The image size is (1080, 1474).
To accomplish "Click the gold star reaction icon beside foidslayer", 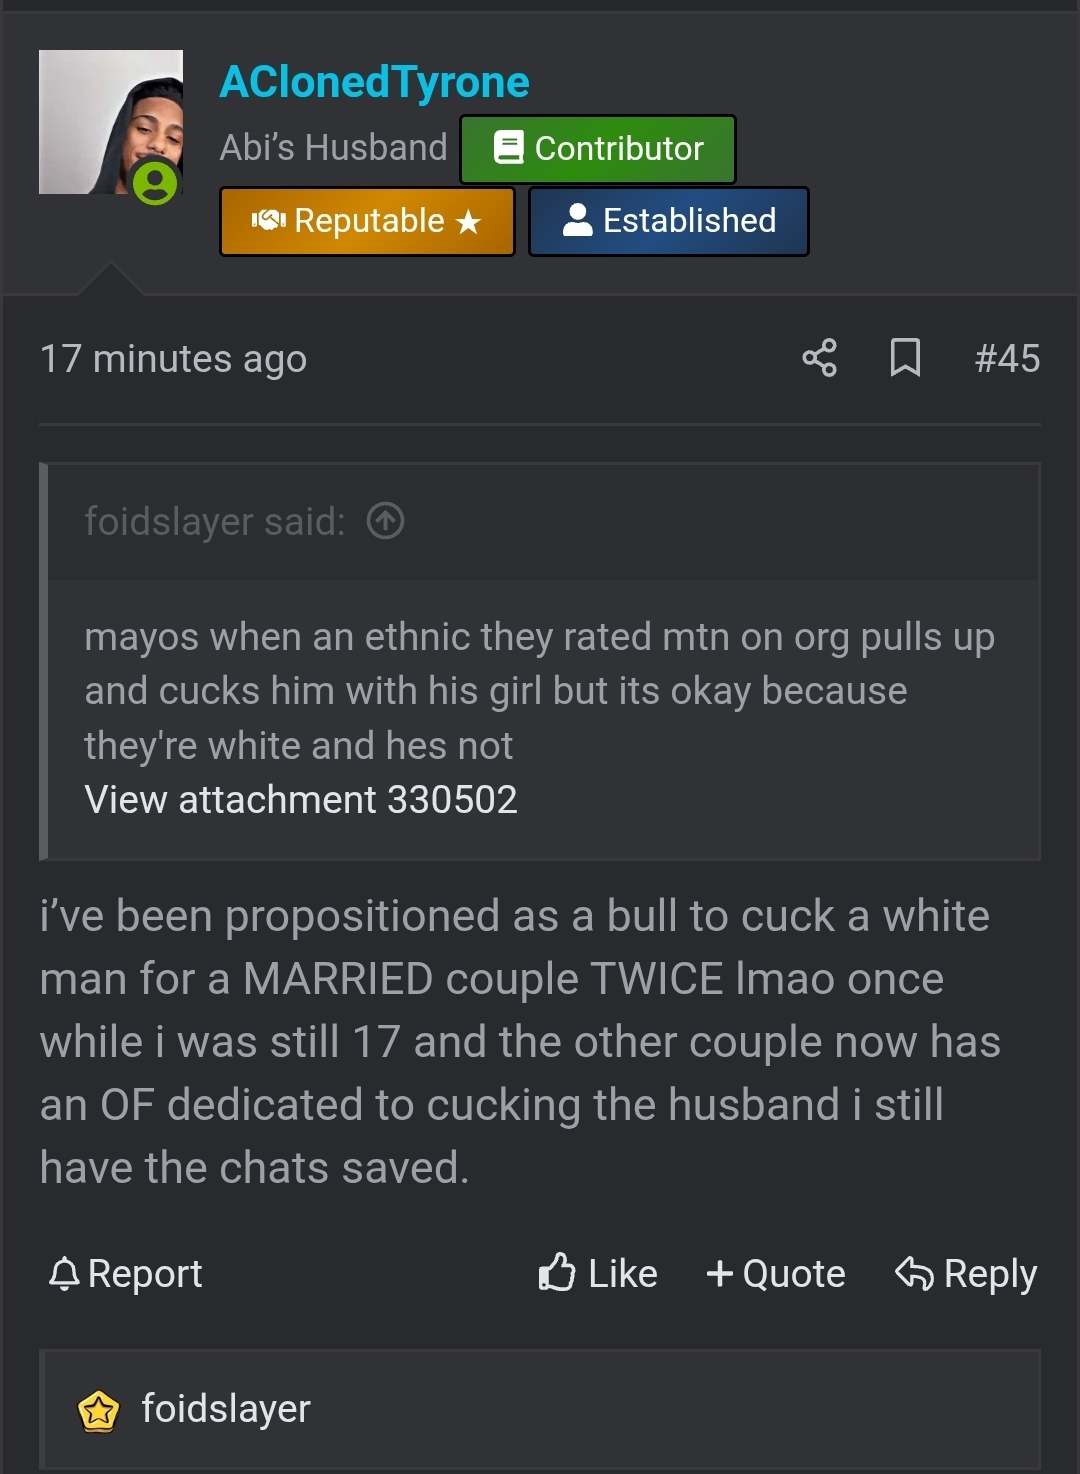I will [98, 1411].
